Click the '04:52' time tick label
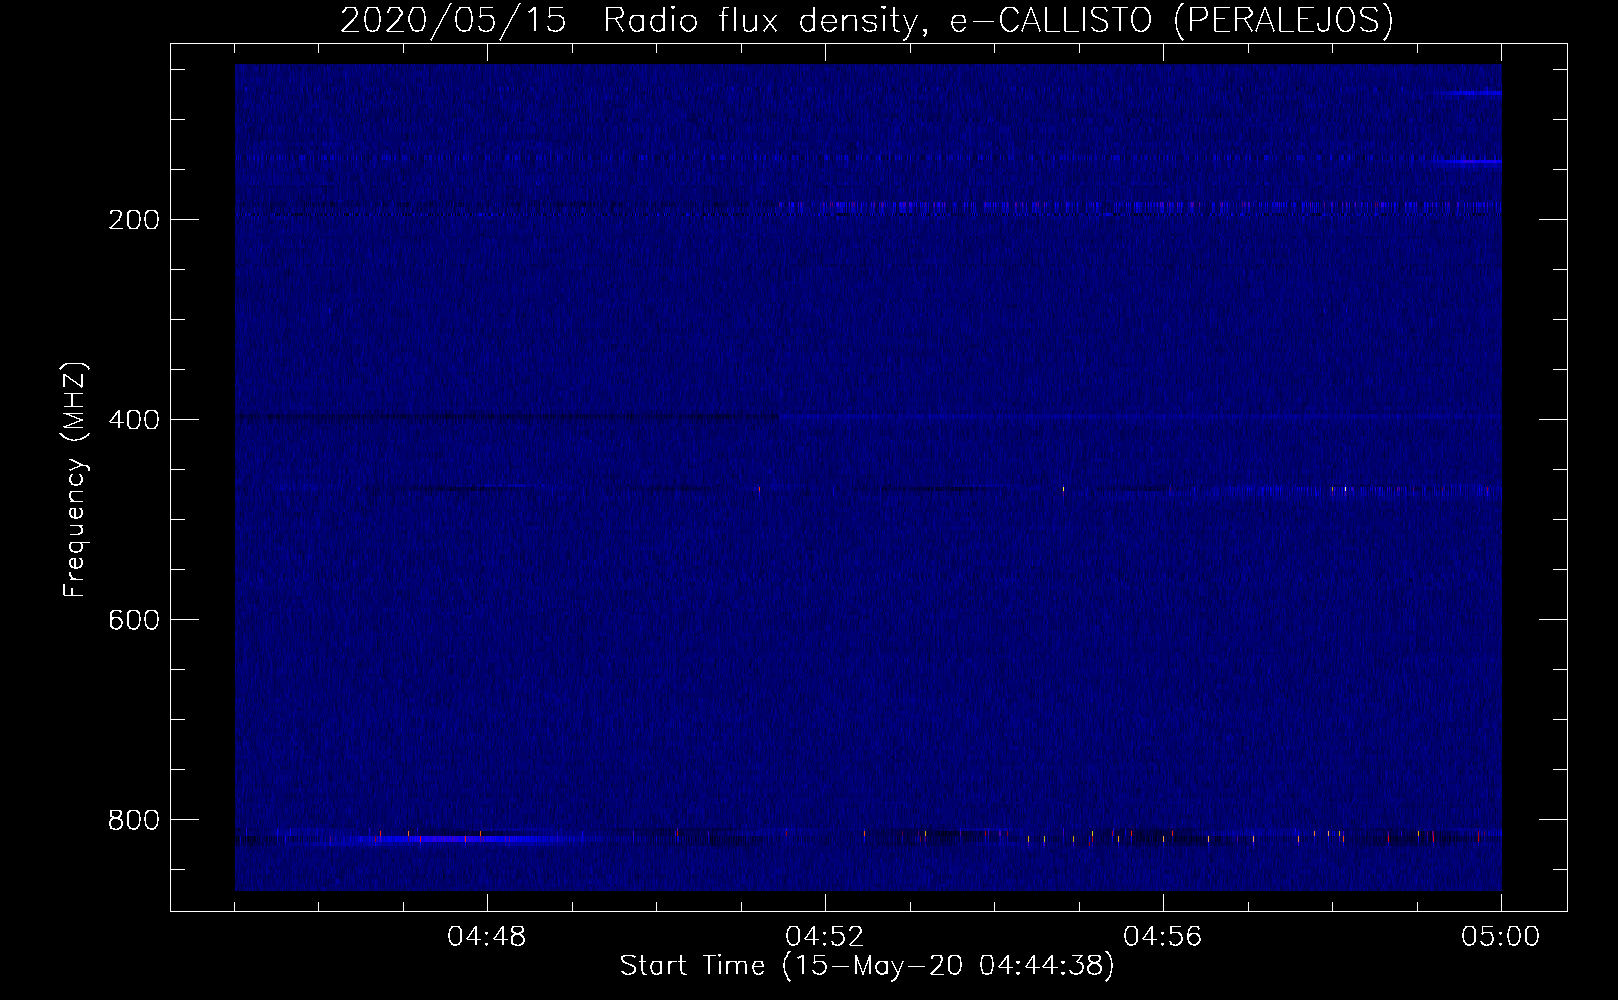The image size is (1618, 1000). pos(825,937)
